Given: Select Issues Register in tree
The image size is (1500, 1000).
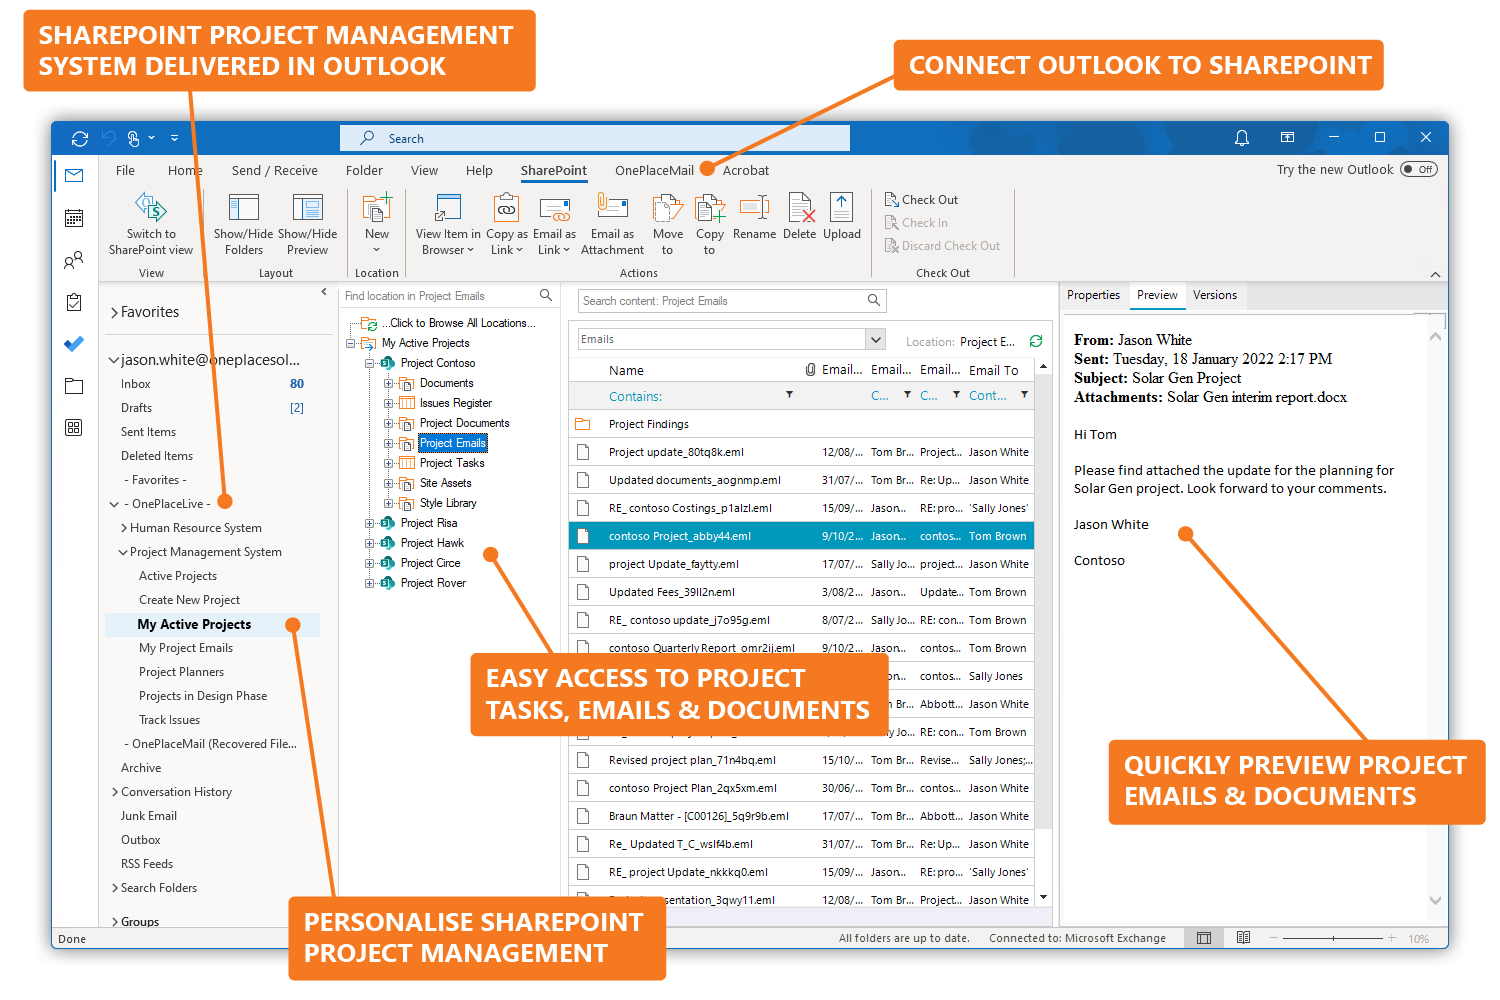Looking at the screenshot, I should pos(456,403).
